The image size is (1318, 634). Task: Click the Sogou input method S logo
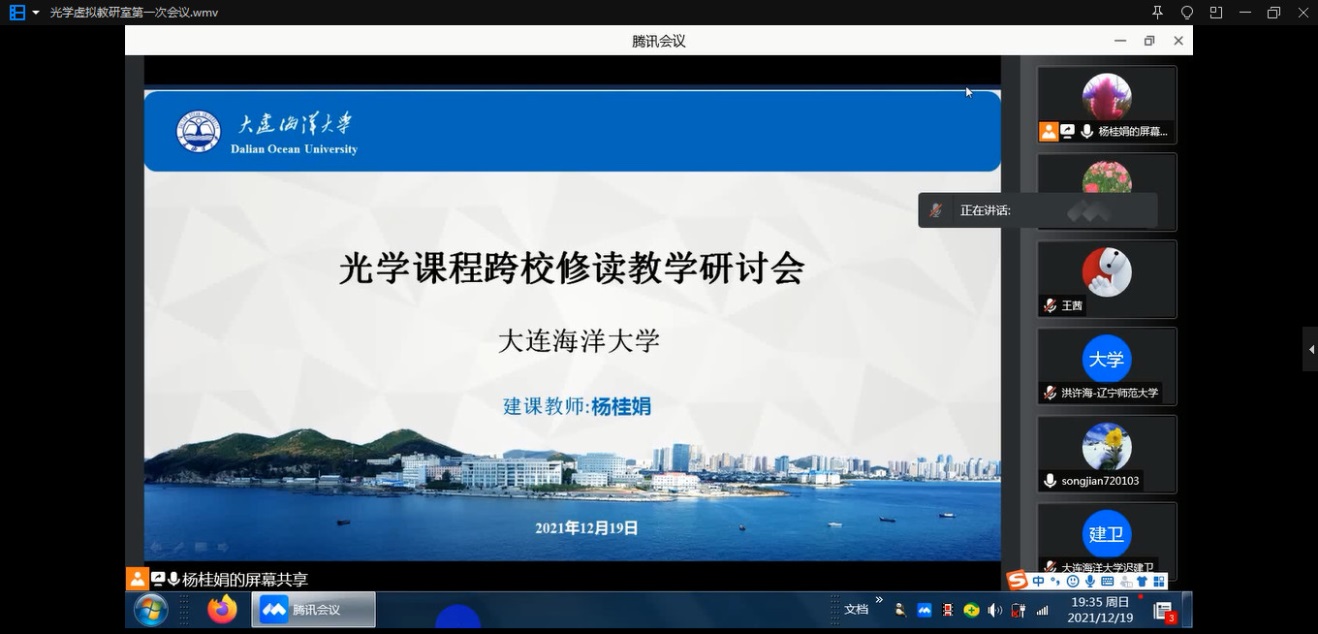(x=1017, y=581)
